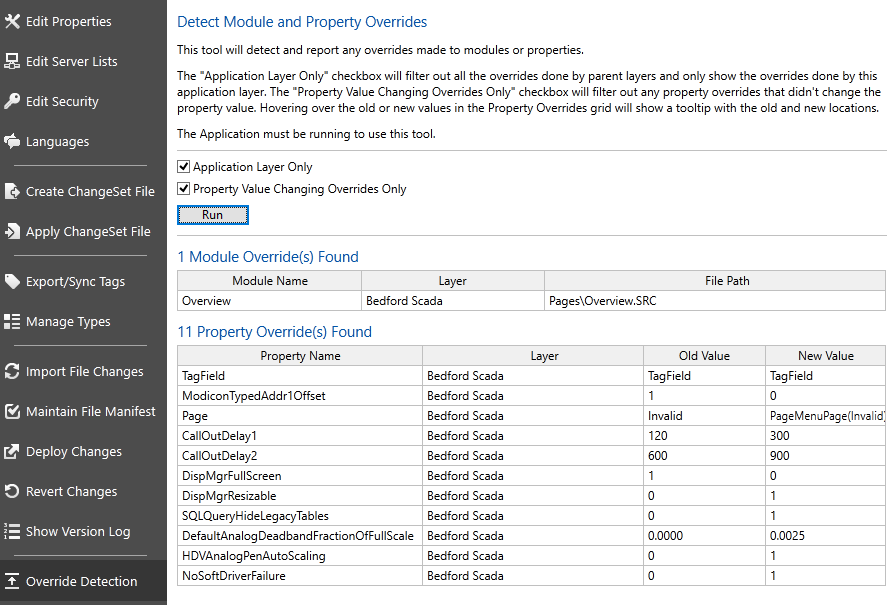
Task: Click the File Path column header
Action: [x=715, y=281]
